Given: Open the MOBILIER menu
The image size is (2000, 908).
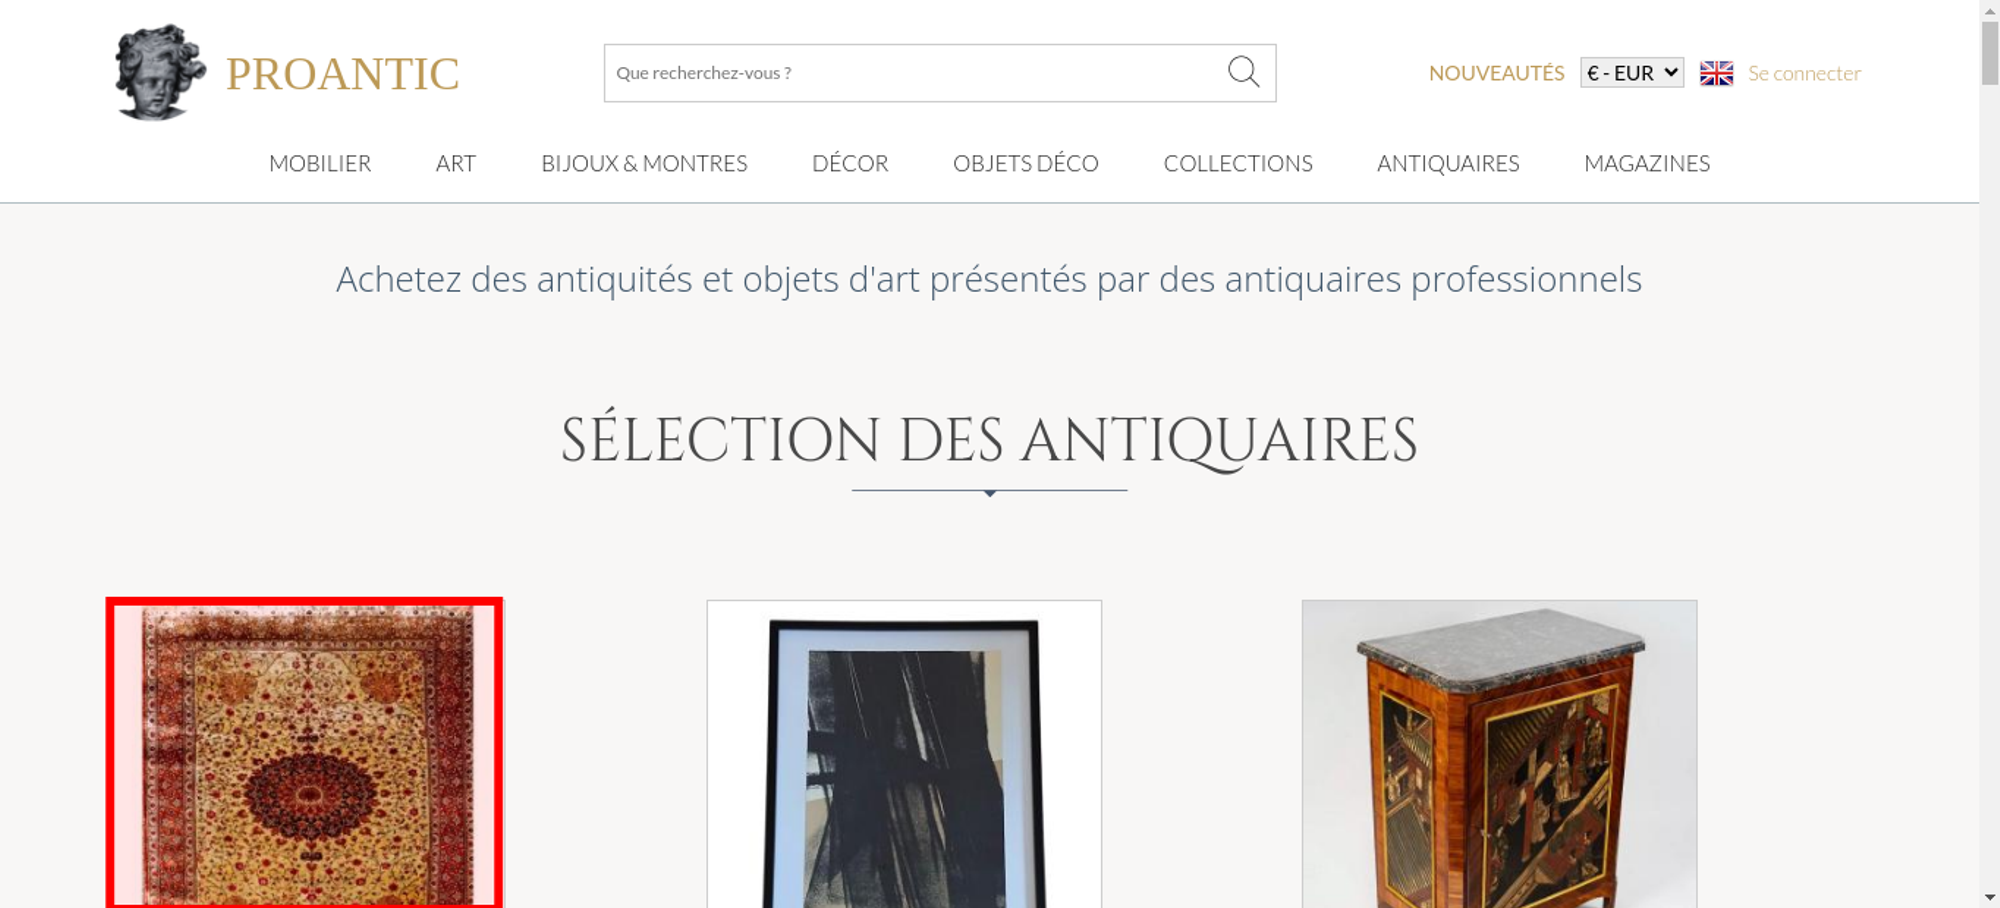Looking at the screenshot, I should click(320, 163).
